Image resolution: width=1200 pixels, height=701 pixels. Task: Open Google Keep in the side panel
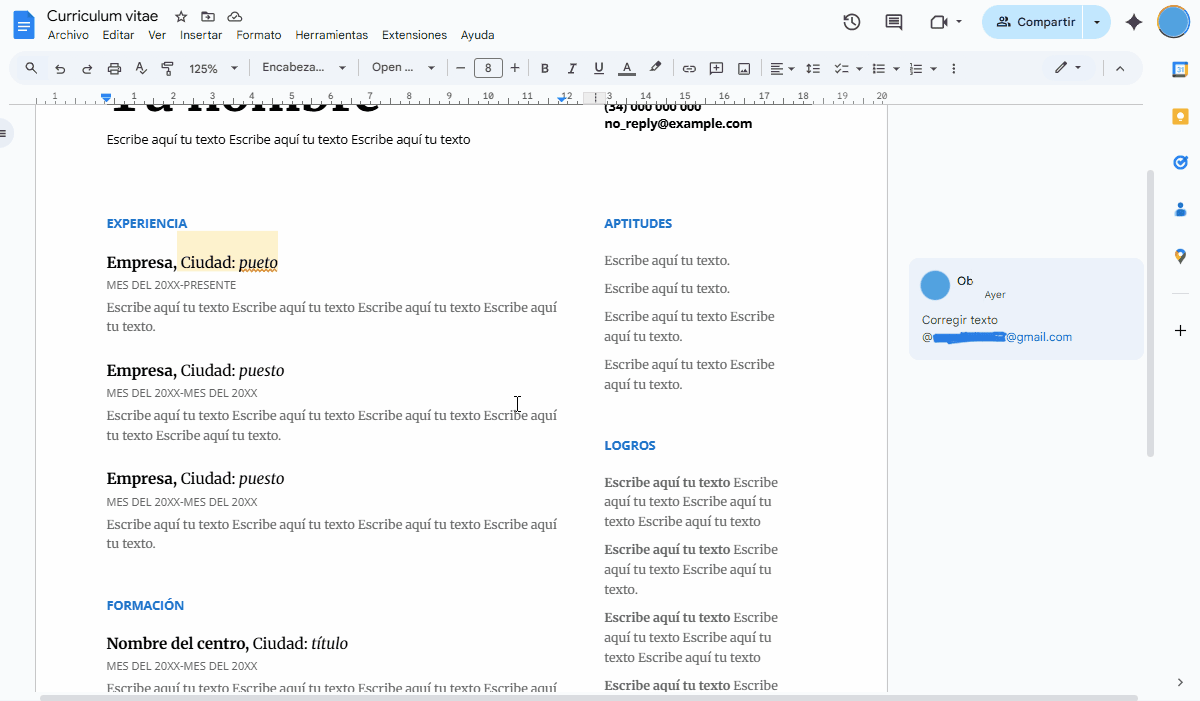[1180, 116]
